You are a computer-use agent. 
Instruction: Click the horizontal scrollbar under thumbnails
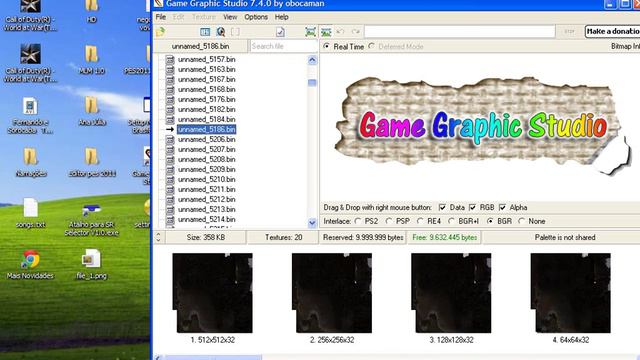pyautogui.click(x=212, y=358)
